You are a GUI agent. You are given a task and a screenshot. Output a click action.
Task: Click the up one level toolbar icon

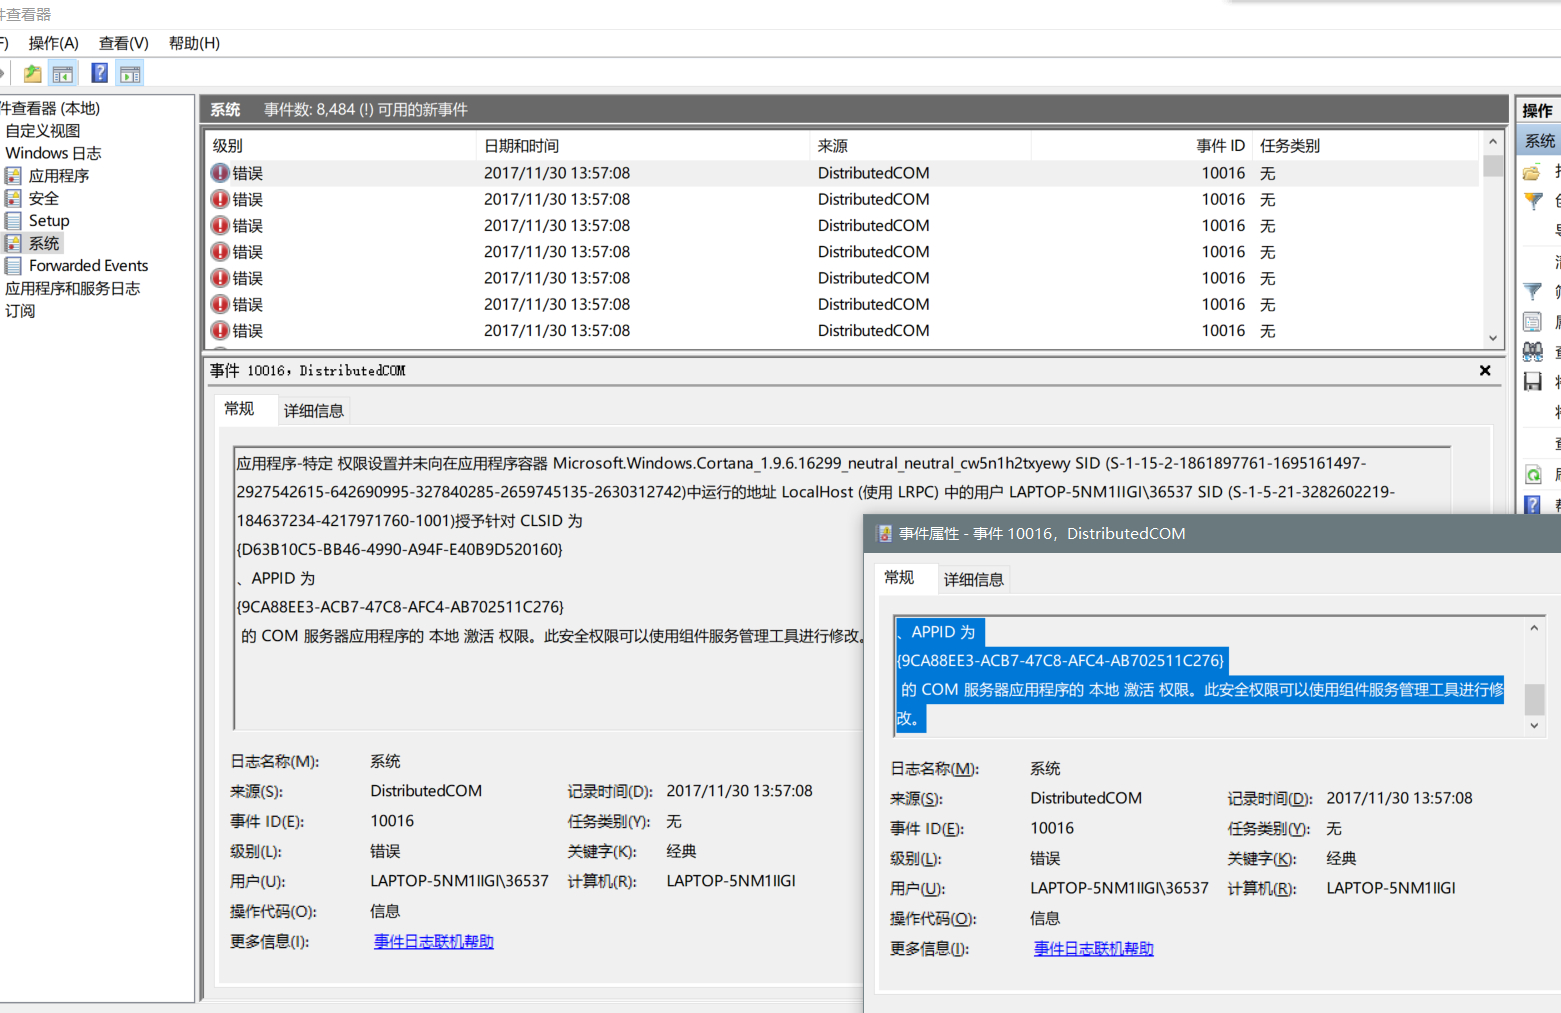(x=33, y=73)
